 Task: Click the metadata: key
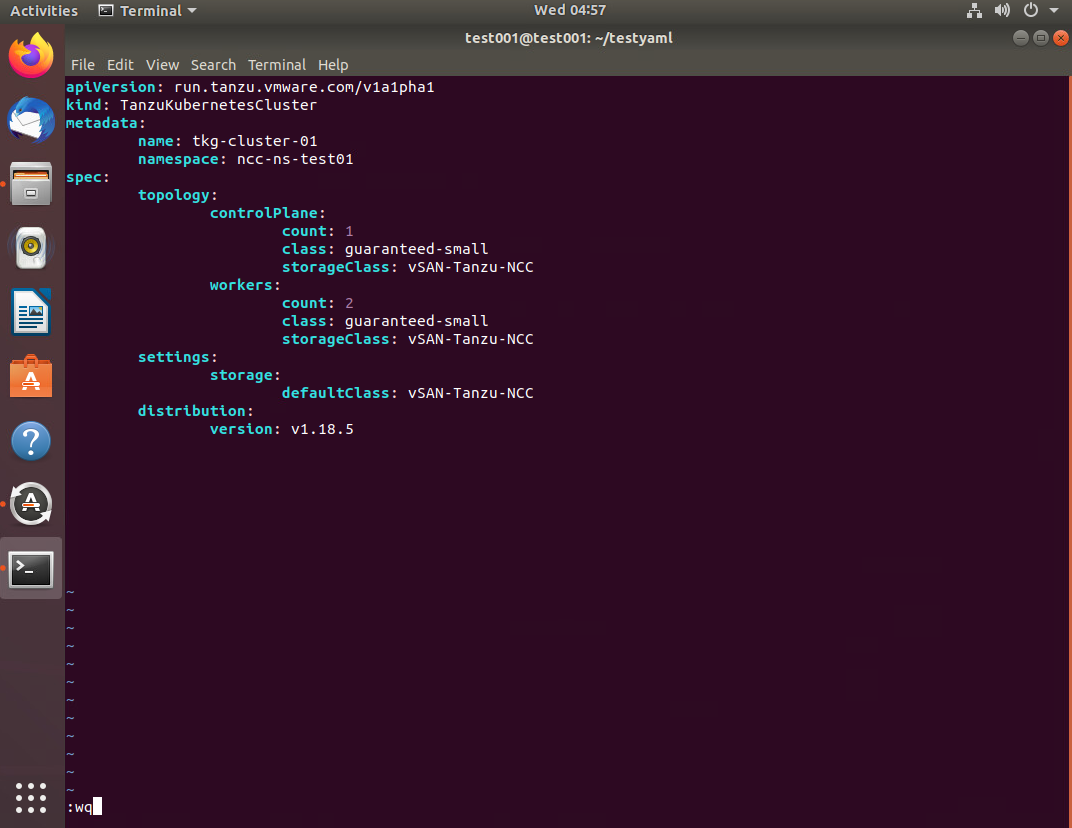(x=105, y=123)
